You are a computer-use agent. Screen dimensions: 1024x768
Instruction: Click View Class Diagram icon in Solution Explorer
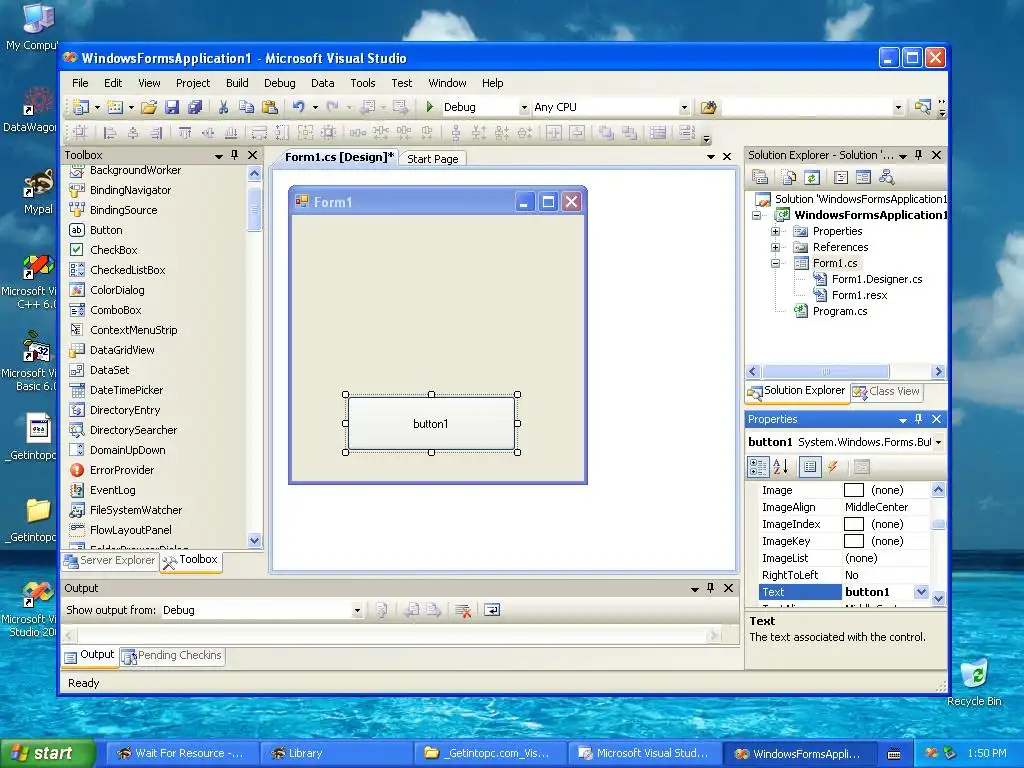tap(886, 177)
